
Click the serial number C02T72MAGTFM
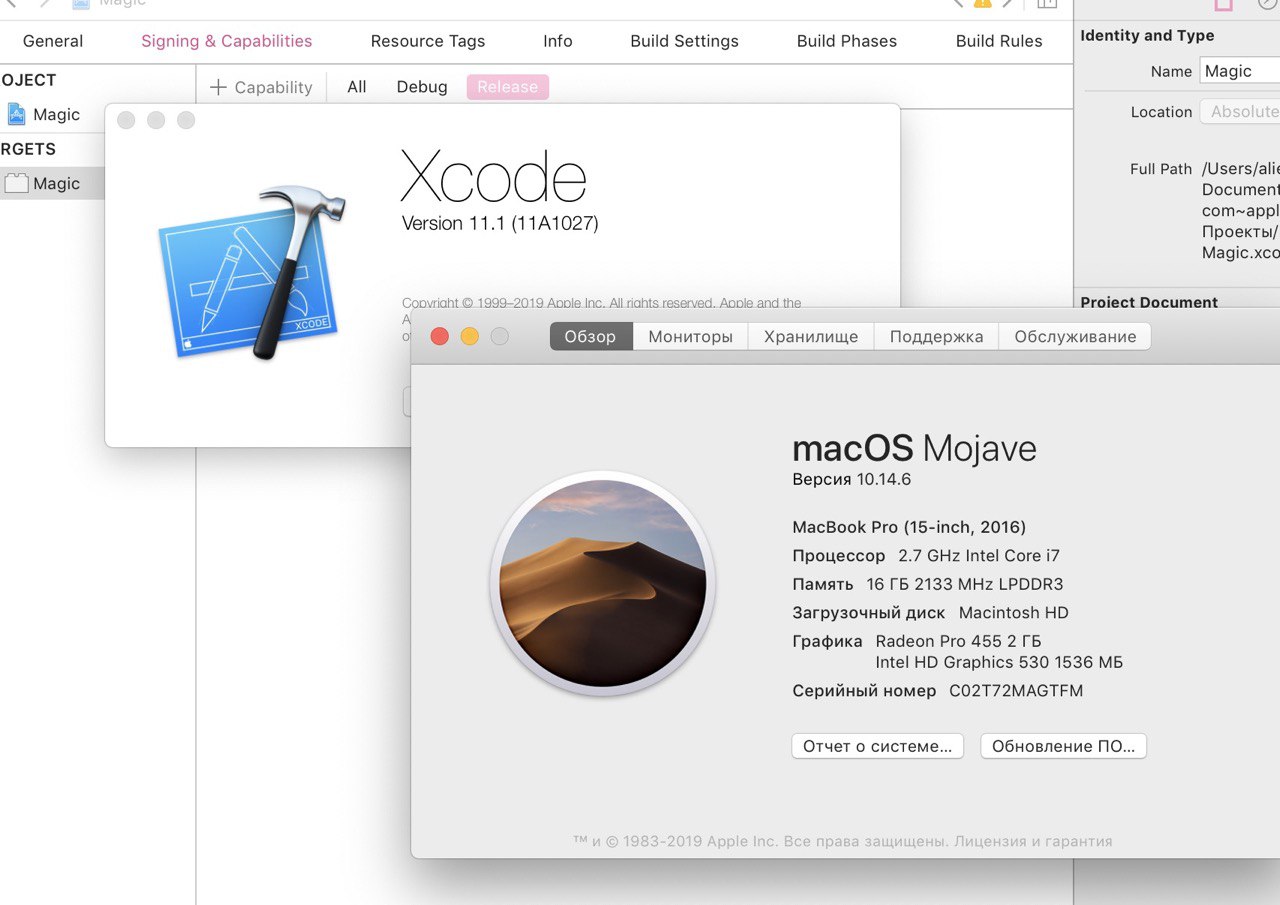[x=1016, y=691]
